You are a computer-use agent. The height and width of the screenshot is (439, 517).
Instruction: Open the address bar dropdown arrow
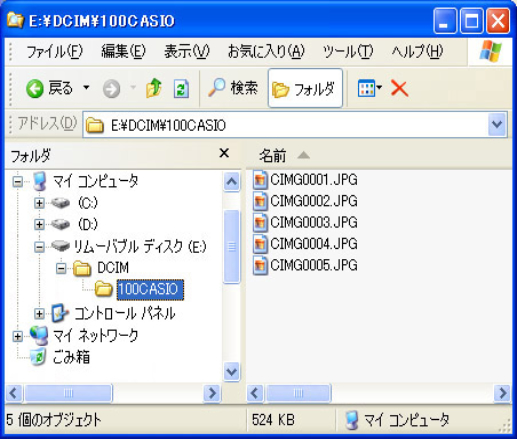497,125
